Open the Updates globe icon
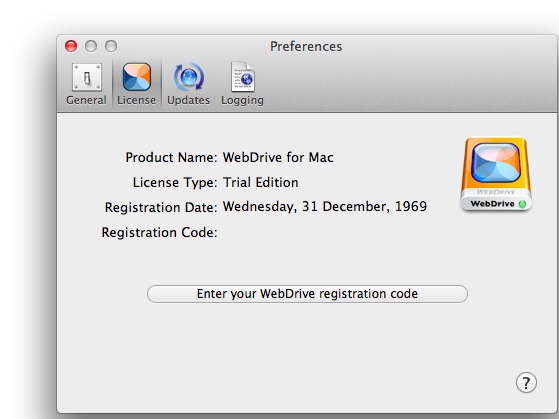Viewport: 559px width, 419px height. pos(189,77)
